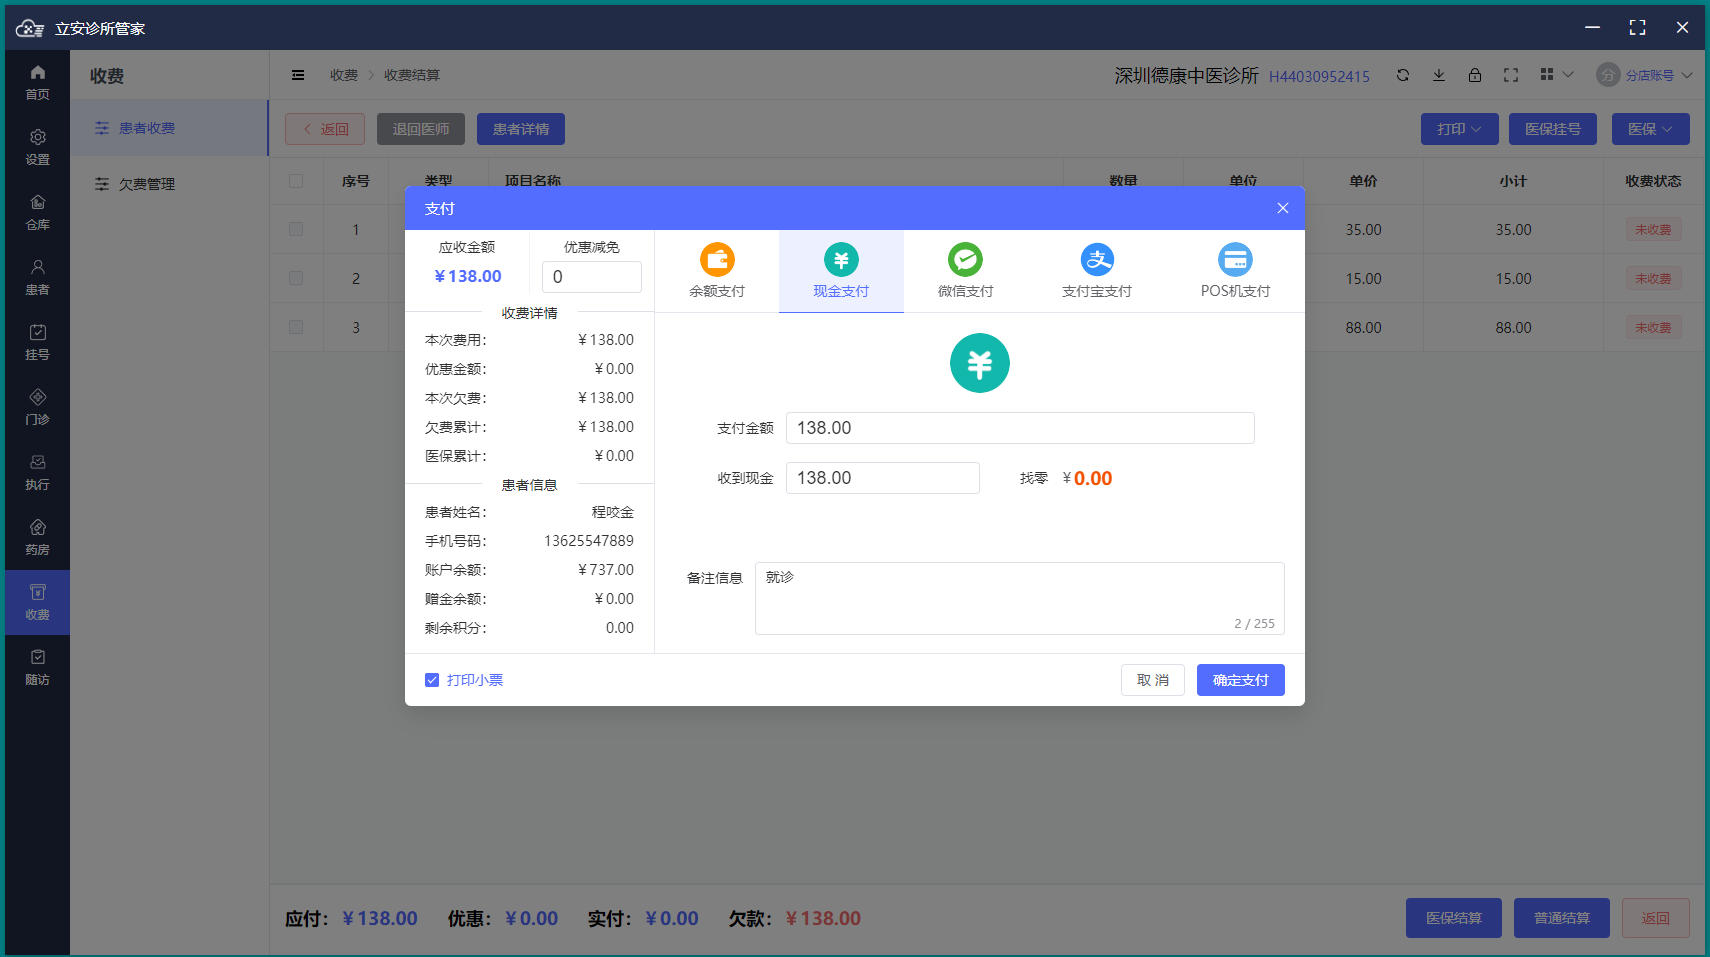Toggle the 打印小票 checkbox

(432, 680)
